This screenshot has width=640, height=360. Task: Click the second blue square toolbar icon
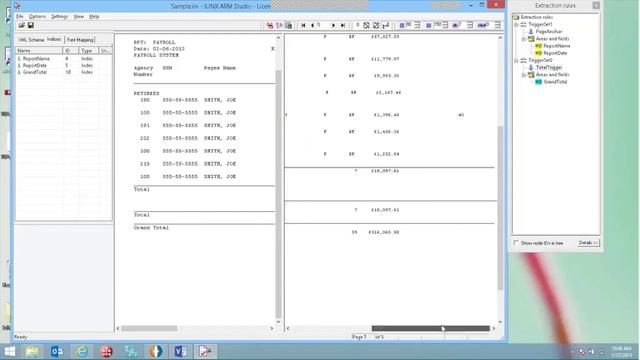click(x=429, y=25)
